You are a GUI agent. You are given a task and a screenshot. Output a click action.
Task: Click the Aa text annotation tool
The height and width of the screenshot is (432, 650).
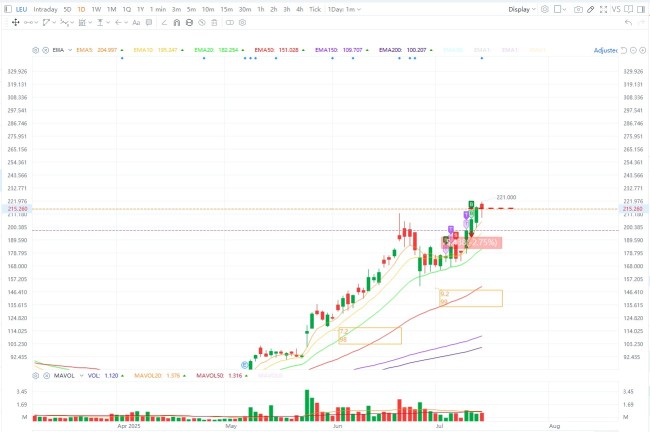tap(136, 22)
